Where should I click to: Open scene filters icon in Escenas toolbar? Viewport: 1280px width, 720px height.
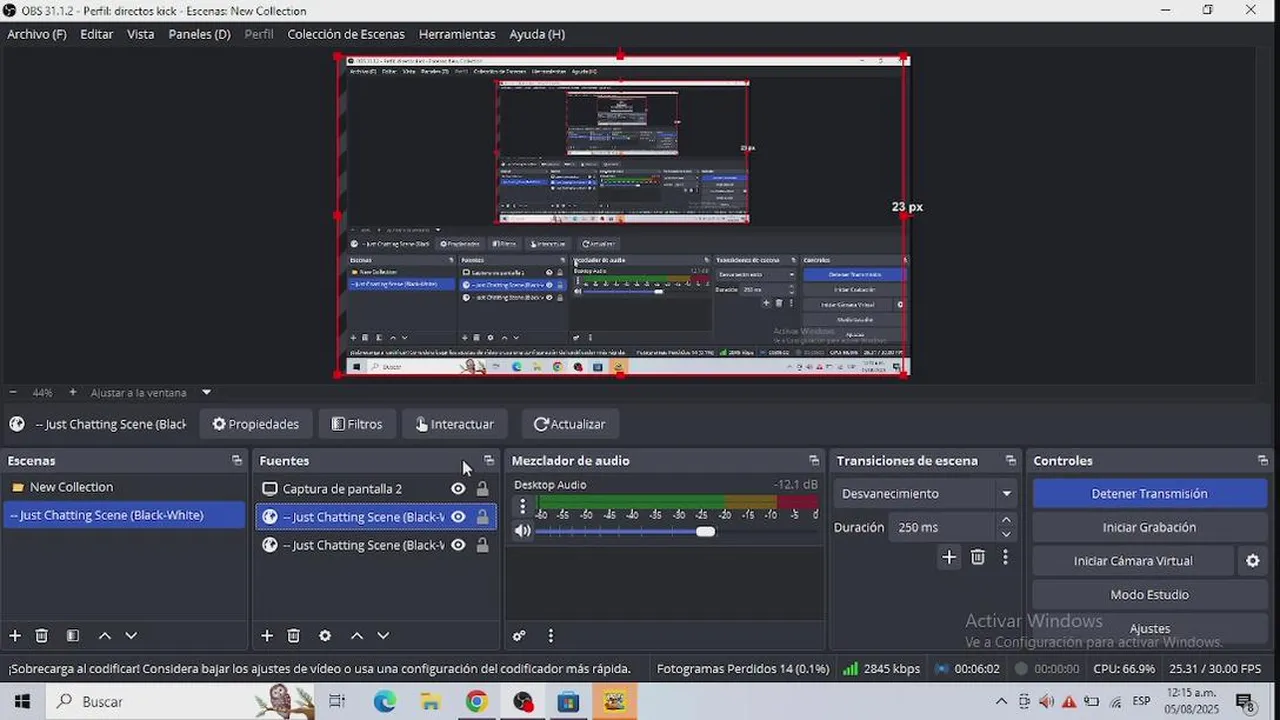(x=73, y=635)
